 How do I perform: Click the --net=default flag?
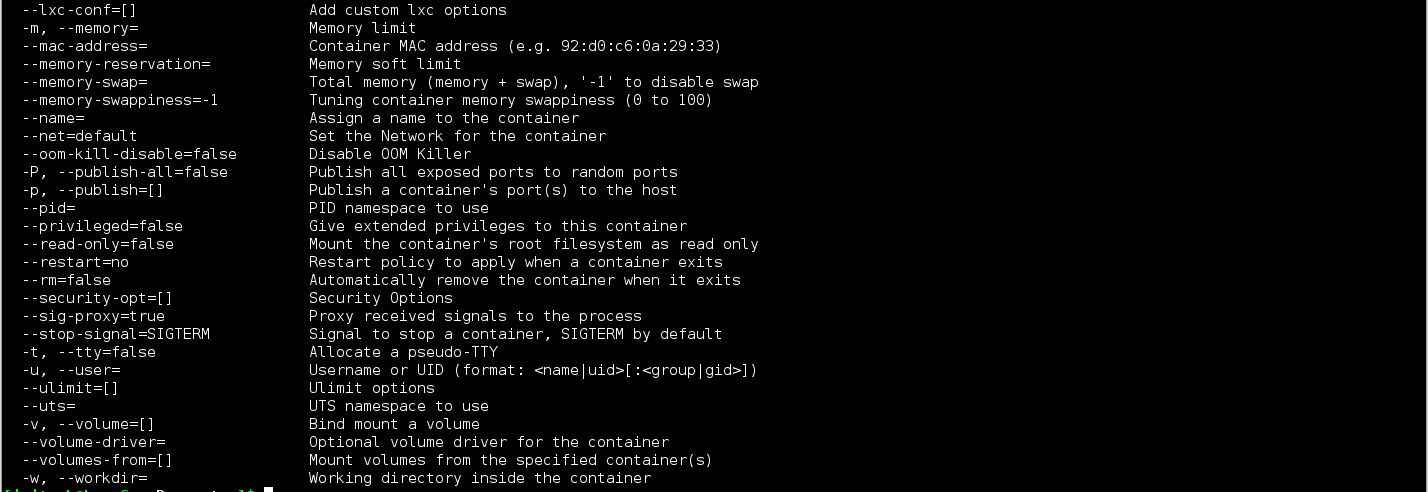coord(79,136)
